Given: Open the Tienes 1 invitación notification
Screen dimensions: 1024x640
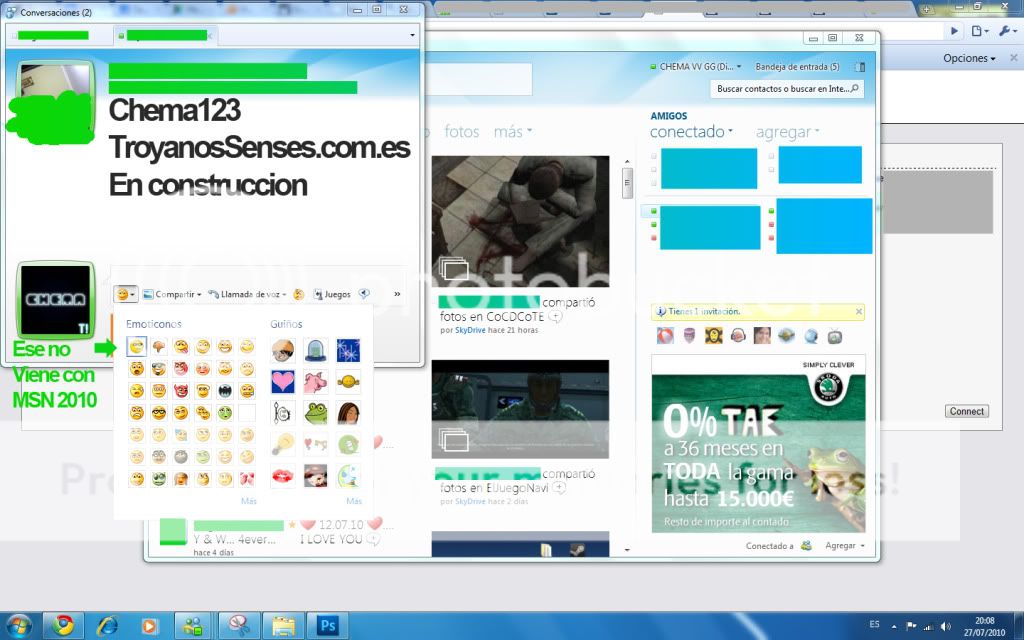Looking at the screenshot, I should pyautogui.click(x=704, y=312).
